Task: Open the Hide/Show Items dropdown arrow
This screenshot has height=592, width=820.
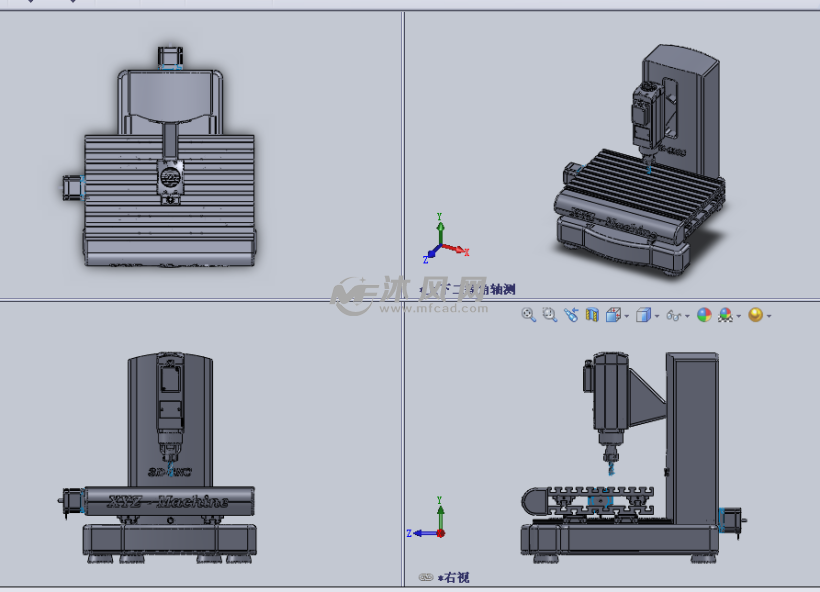Action: coord(687,316)
